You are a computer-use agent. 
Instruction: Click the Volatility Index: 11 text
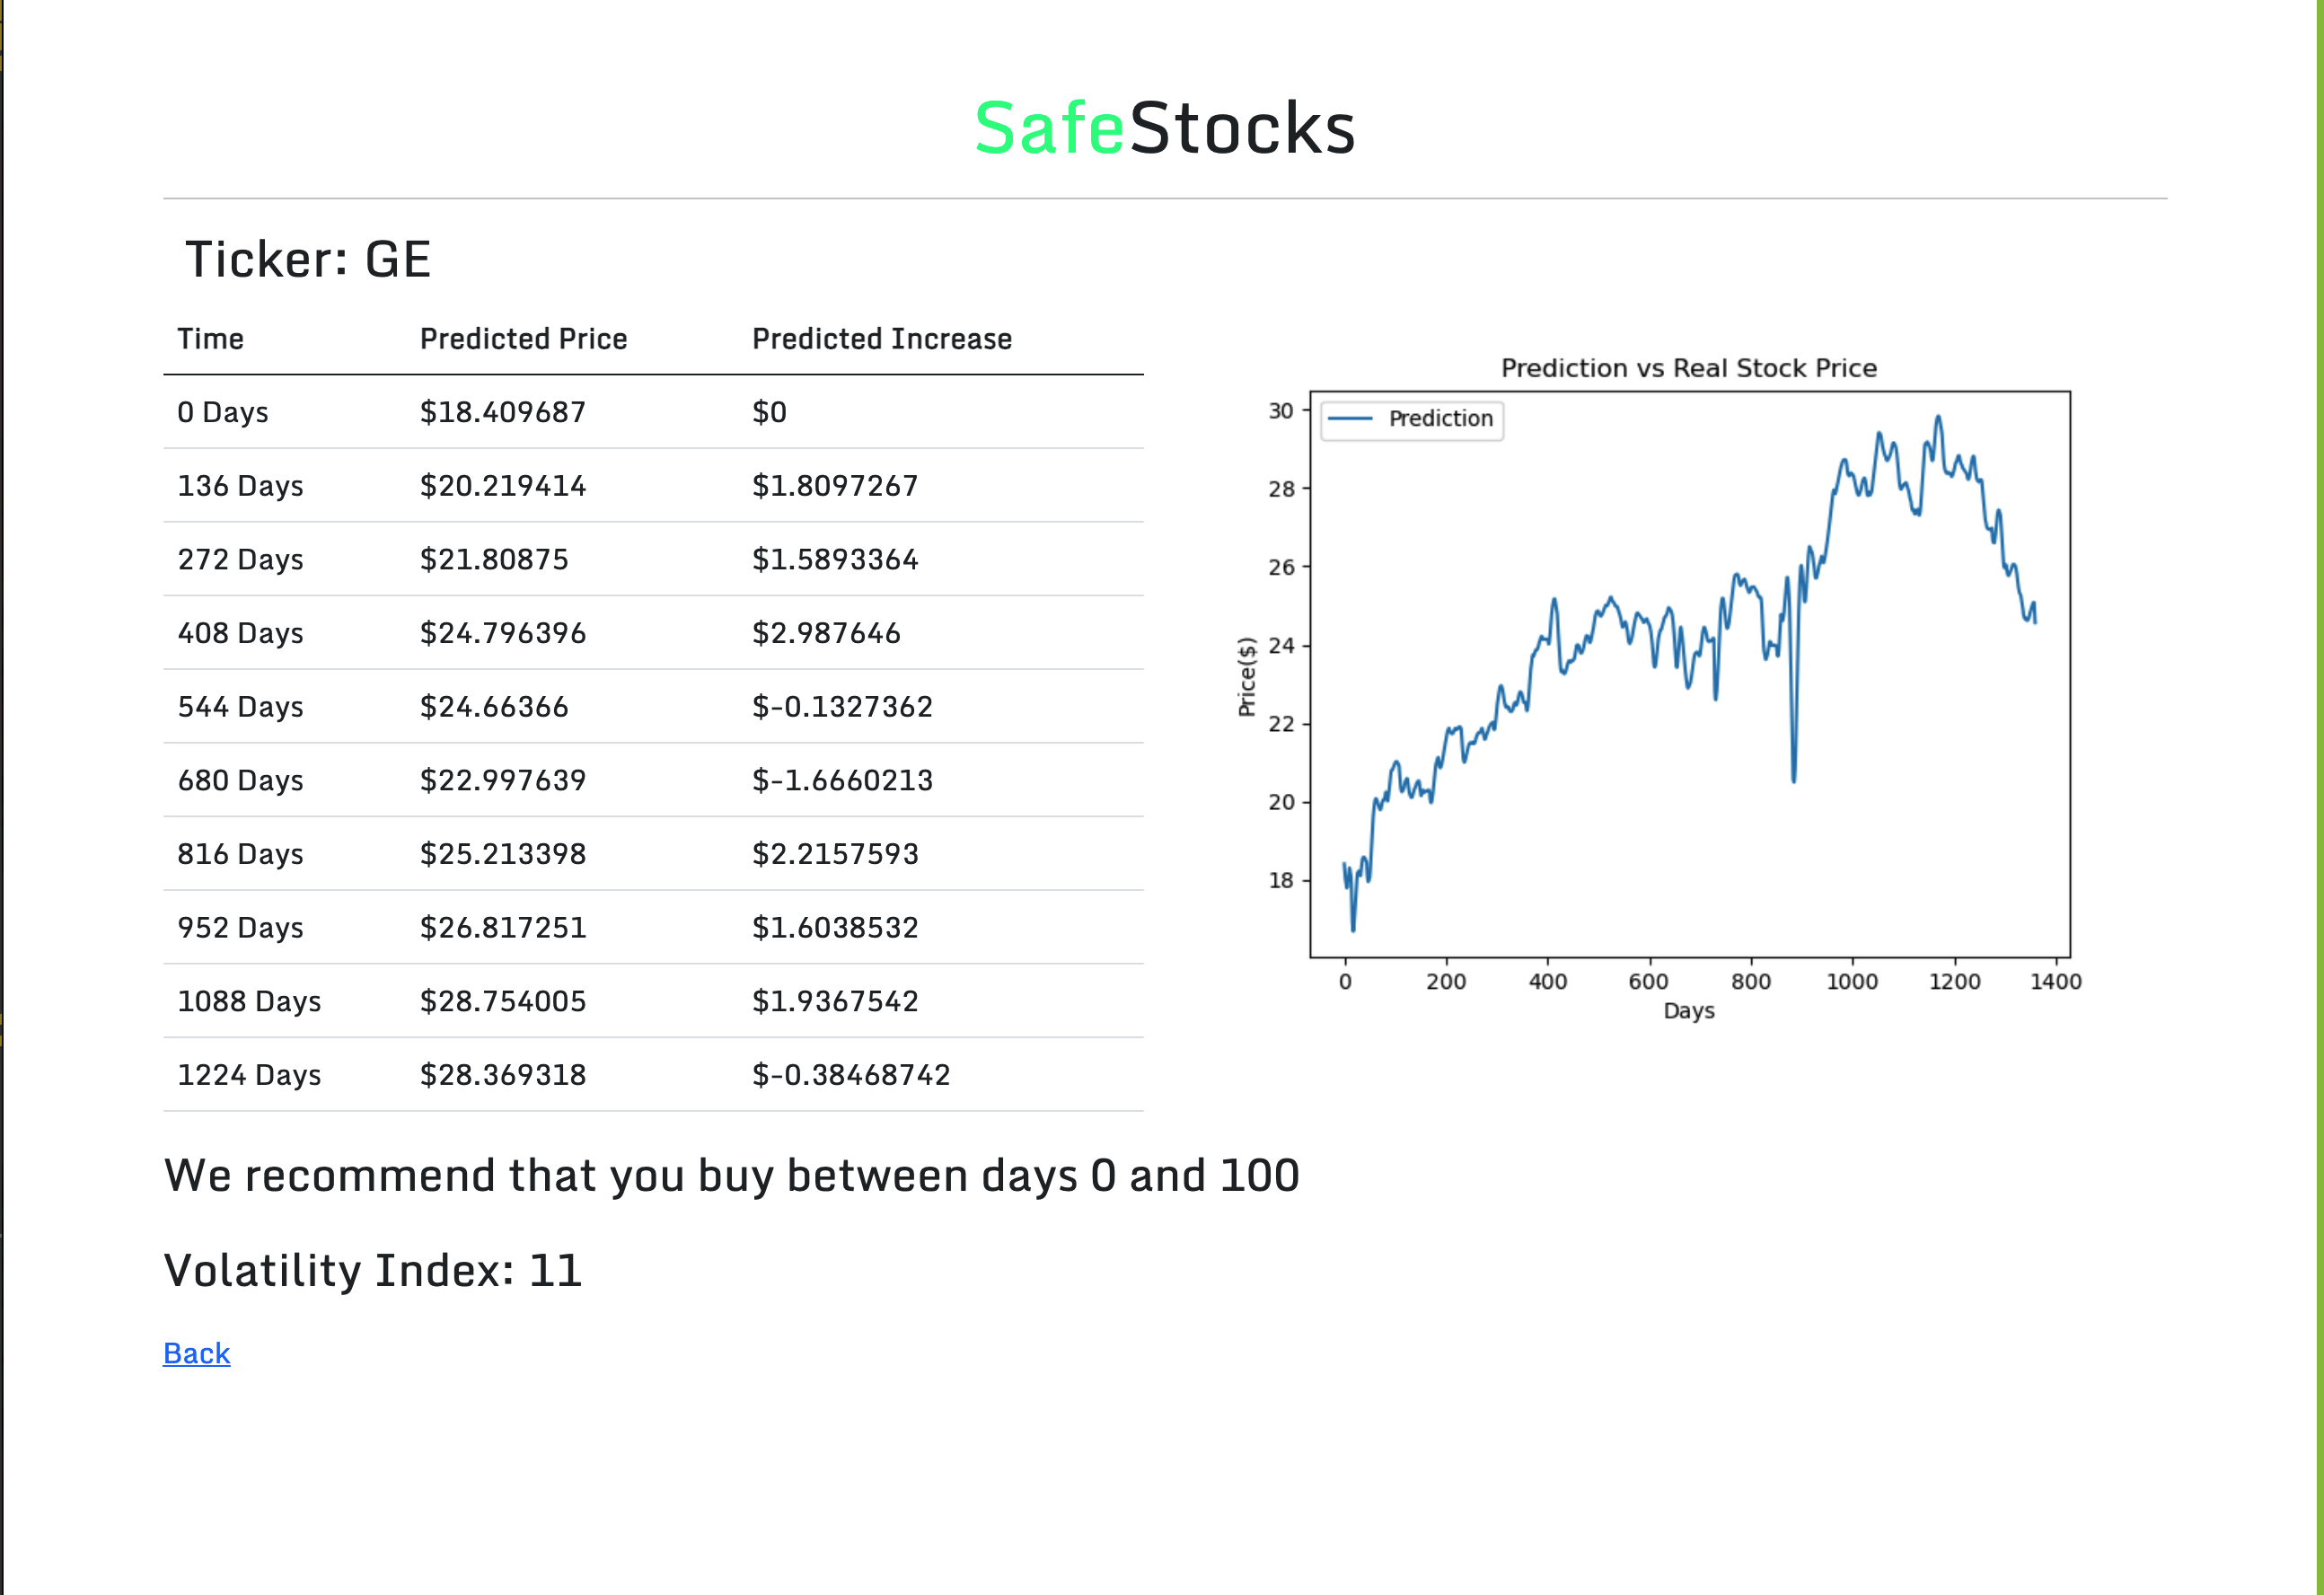(x=372, y=1270)
